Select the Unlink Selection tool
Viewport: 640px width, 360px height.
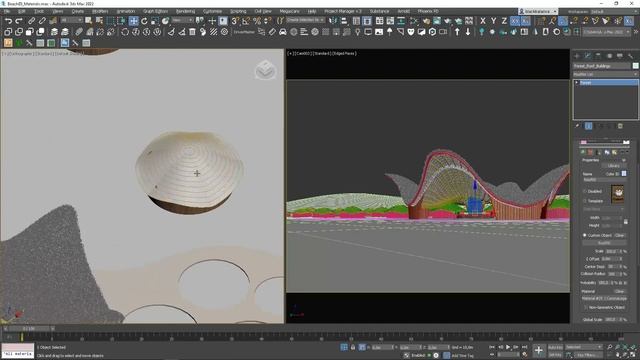(42, 21)
